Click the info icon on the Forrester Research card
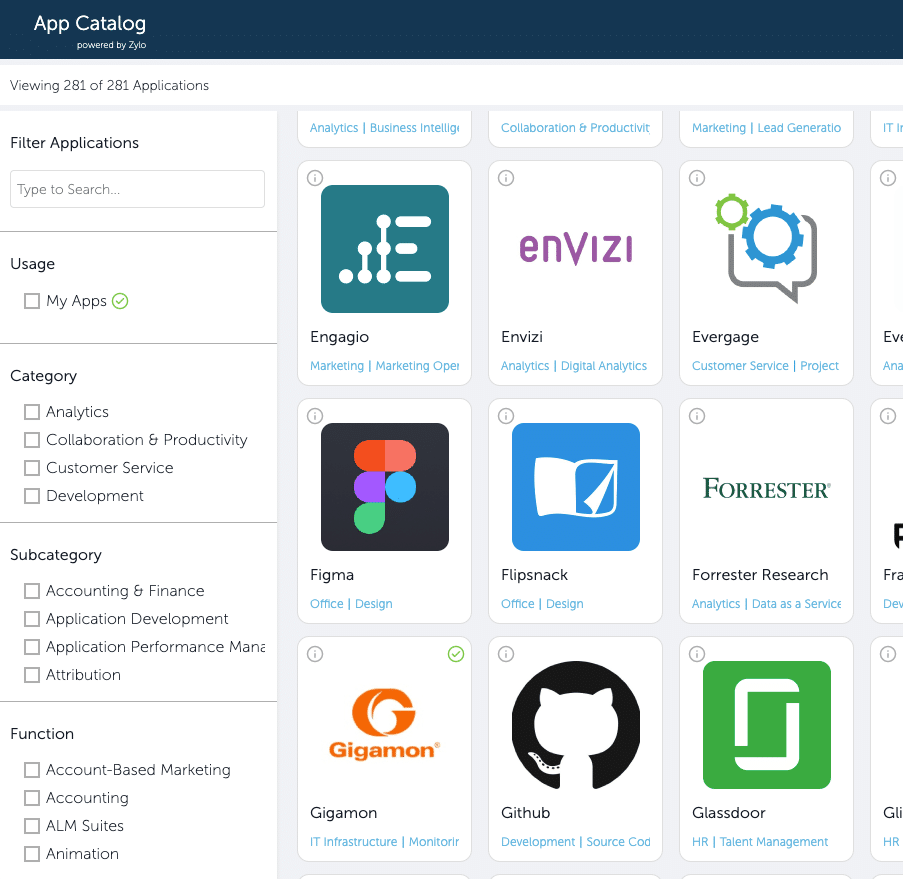This screenshot has width=903, height=879. point(697,416)
